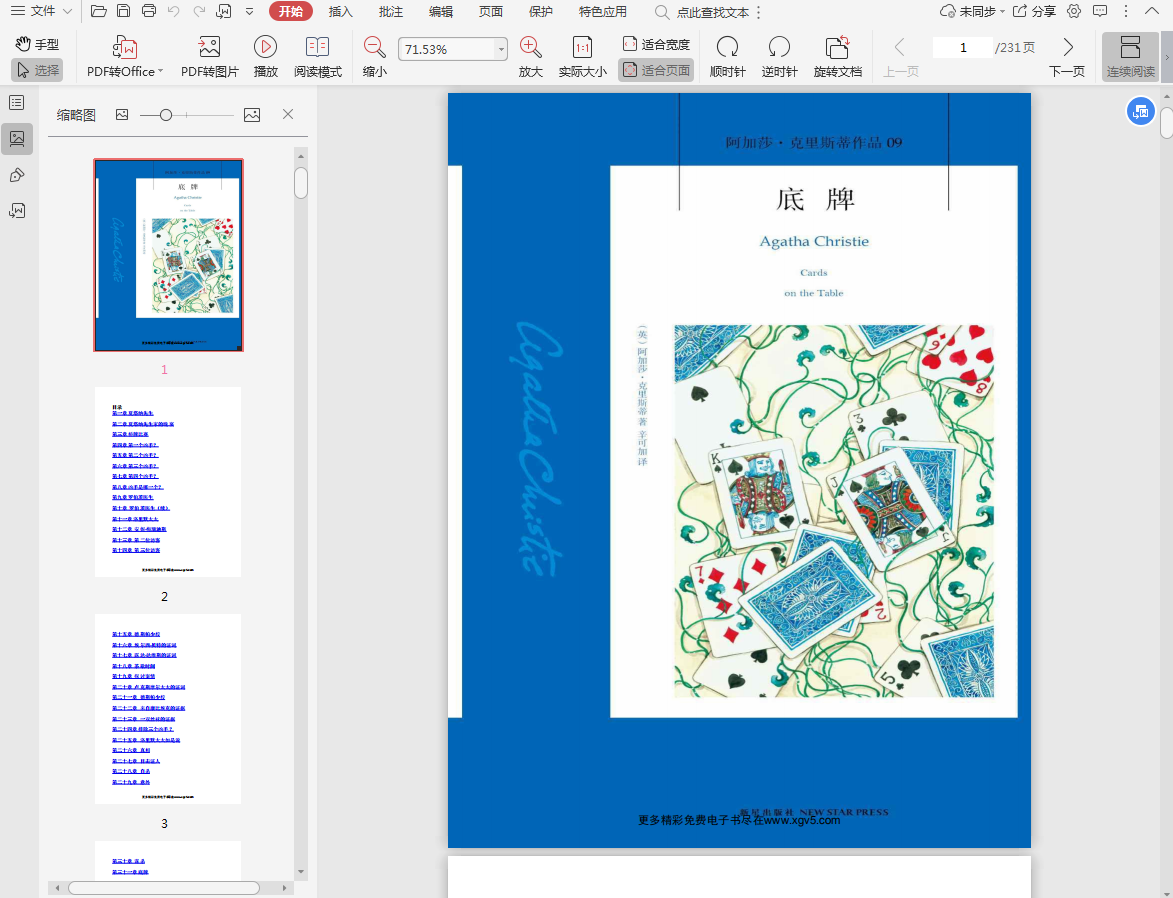
Task: Rotate page counterclockwise with 逆时针
Action: point(779,47)
